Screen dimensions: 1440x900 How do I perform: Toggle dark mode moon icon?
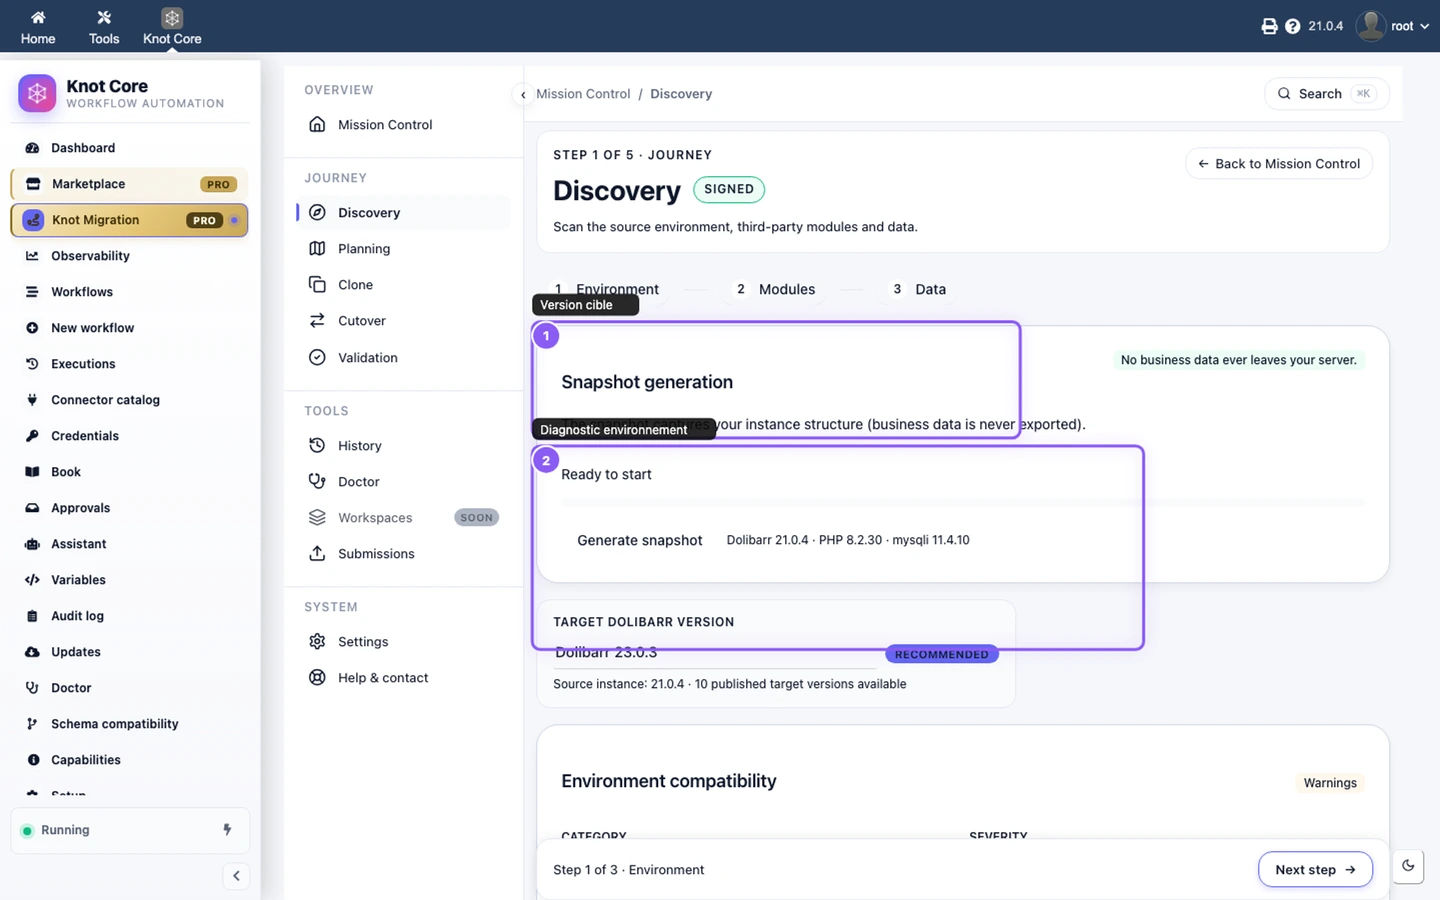(x=1408, y=866)
